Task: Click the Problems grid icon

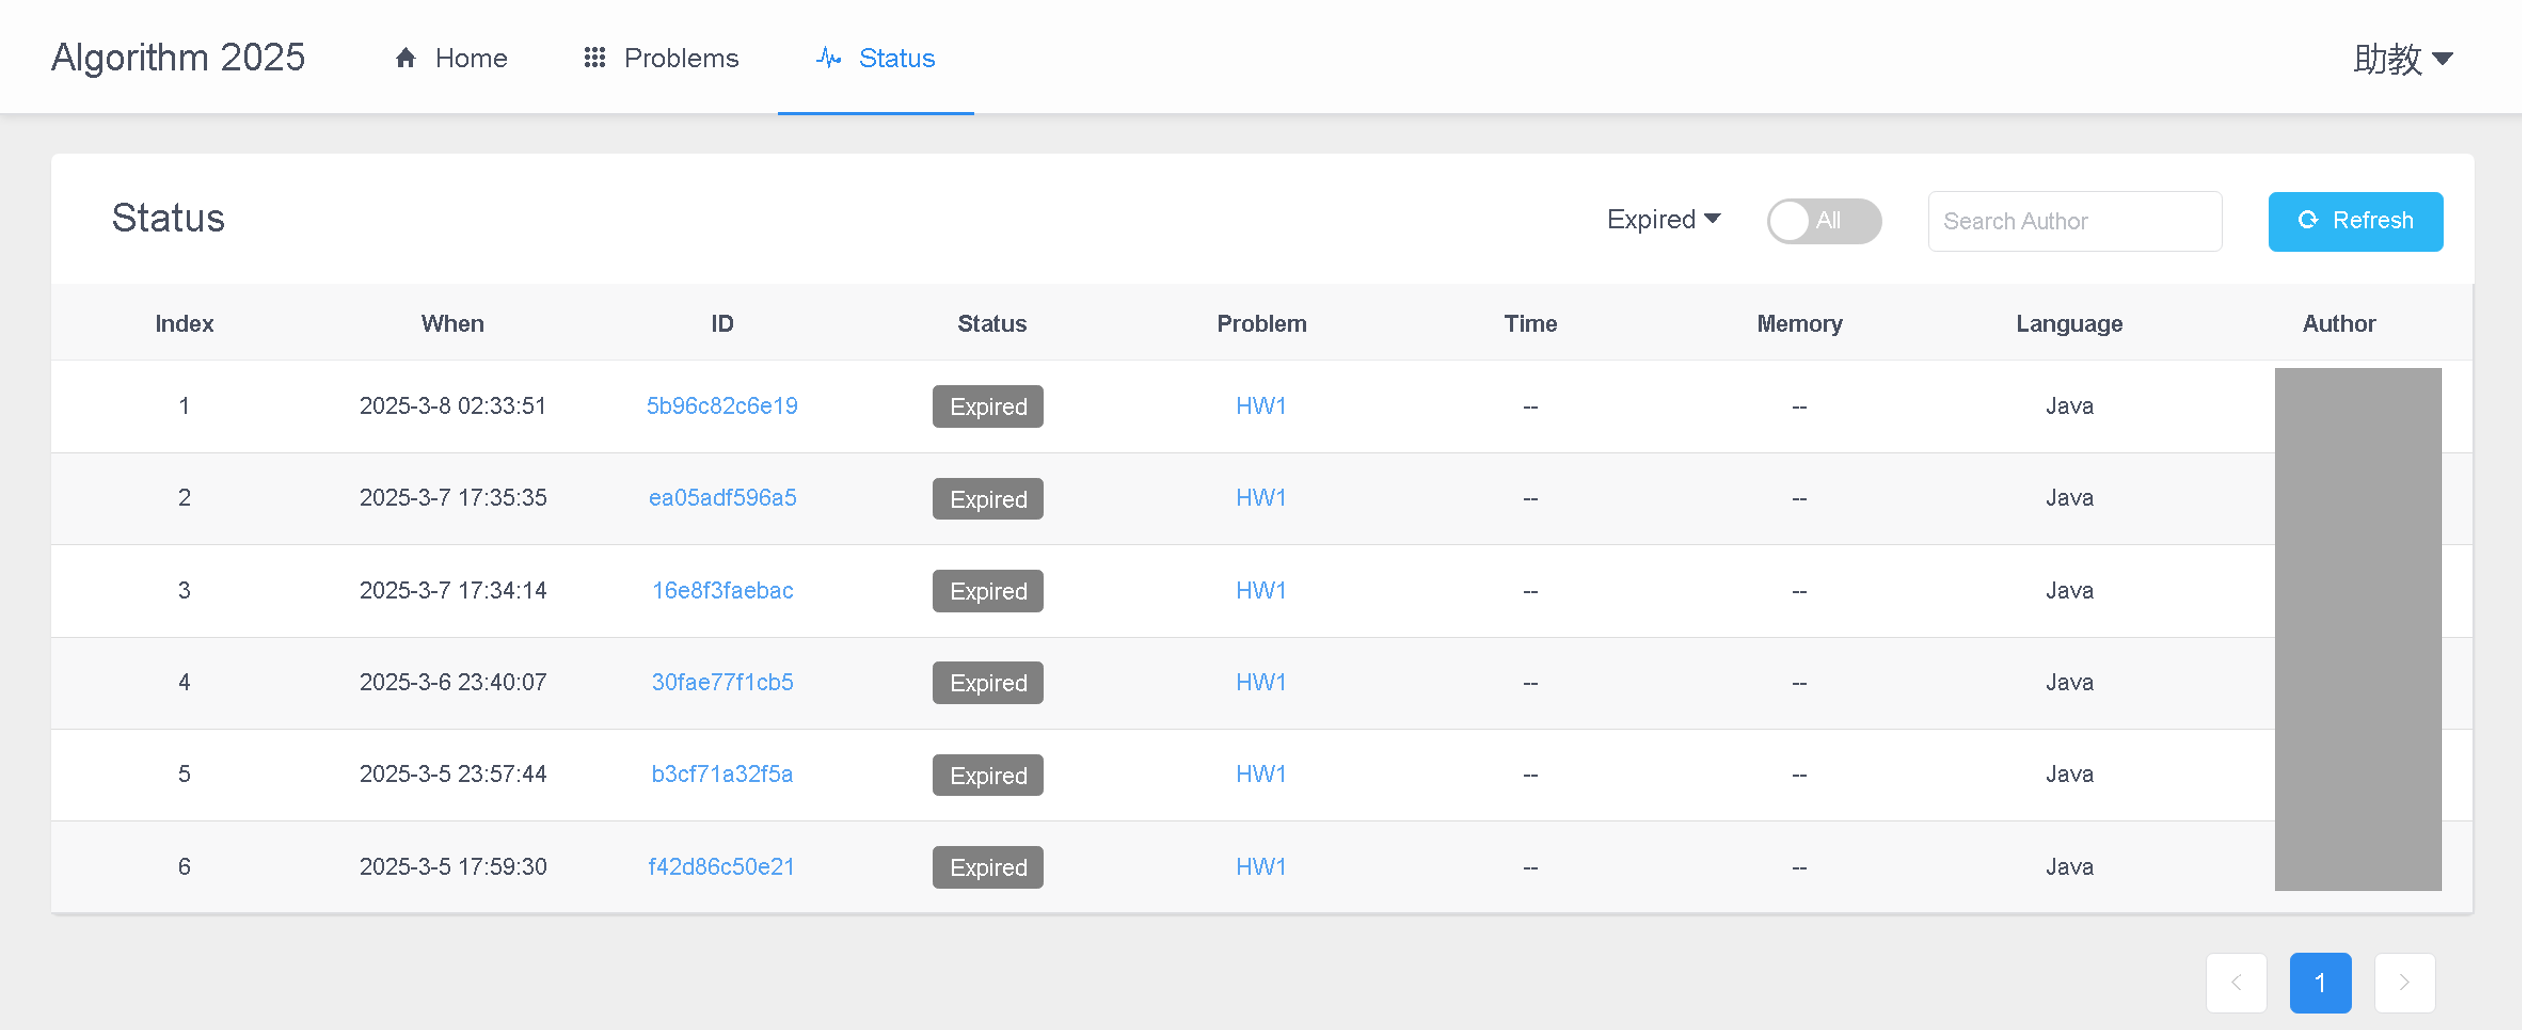Action: click(595, 58)
